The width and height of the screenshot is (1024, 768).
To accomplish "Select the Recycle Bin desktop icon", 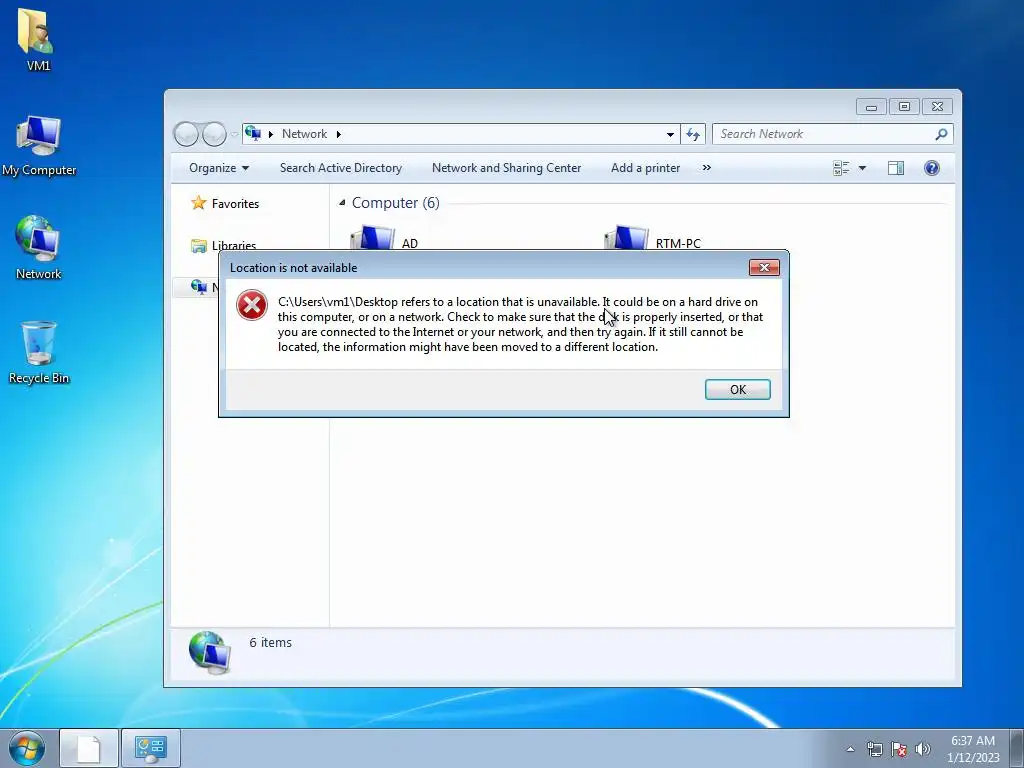I will (x=39, y=353).
